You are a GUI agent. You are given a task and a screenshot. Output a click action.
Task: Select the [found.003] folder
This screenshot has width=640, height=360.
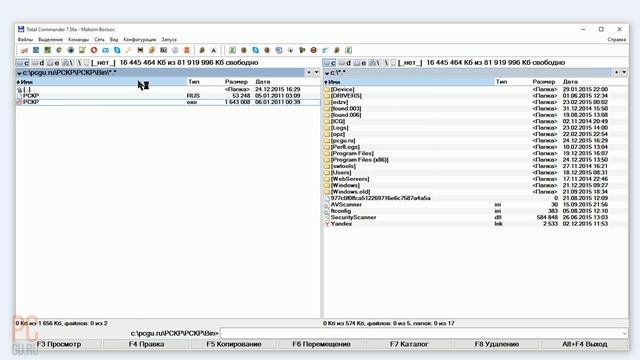coord(476,109)
